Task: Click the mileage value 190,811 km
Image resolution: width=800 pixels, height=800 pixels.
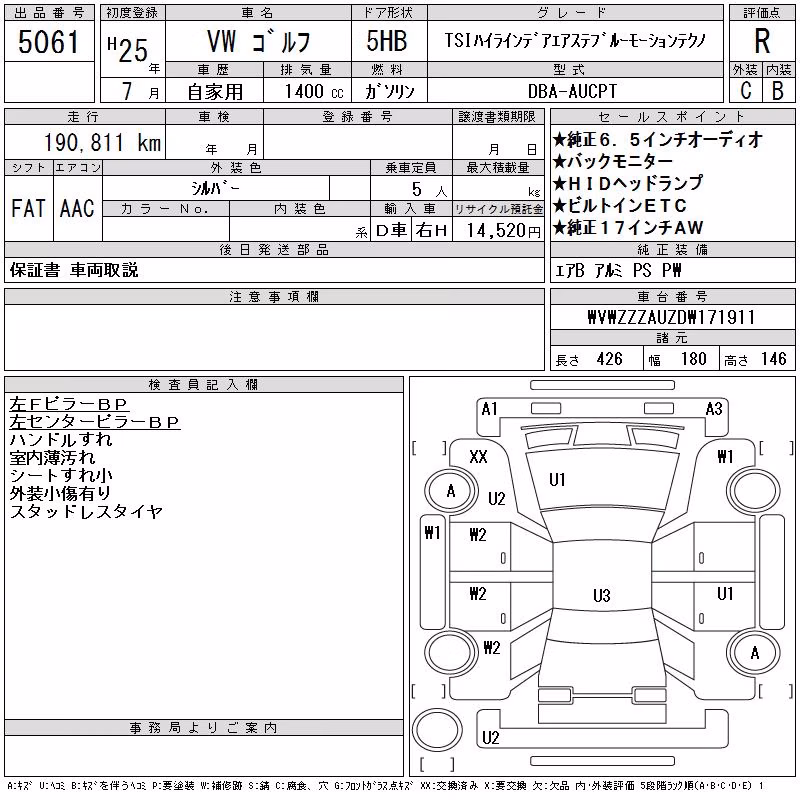Action: tap(102, 142)
